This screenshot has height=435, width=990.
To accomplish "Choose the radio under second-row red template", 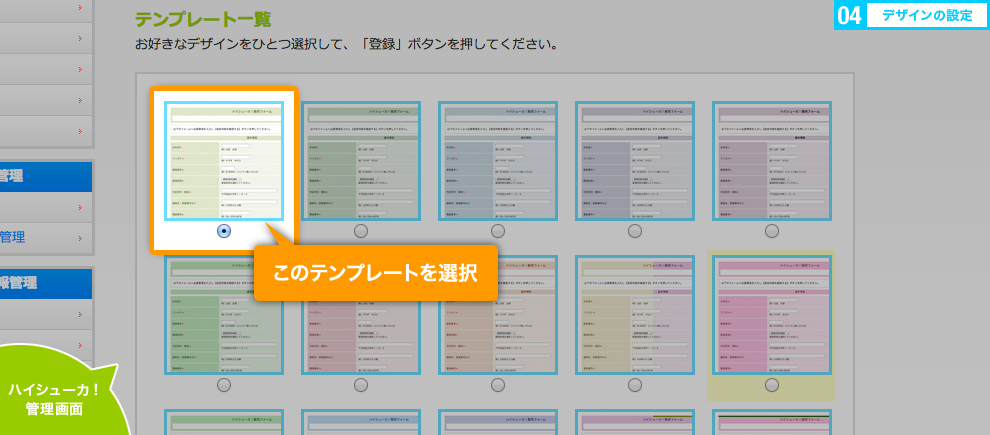I will (361, 385).
